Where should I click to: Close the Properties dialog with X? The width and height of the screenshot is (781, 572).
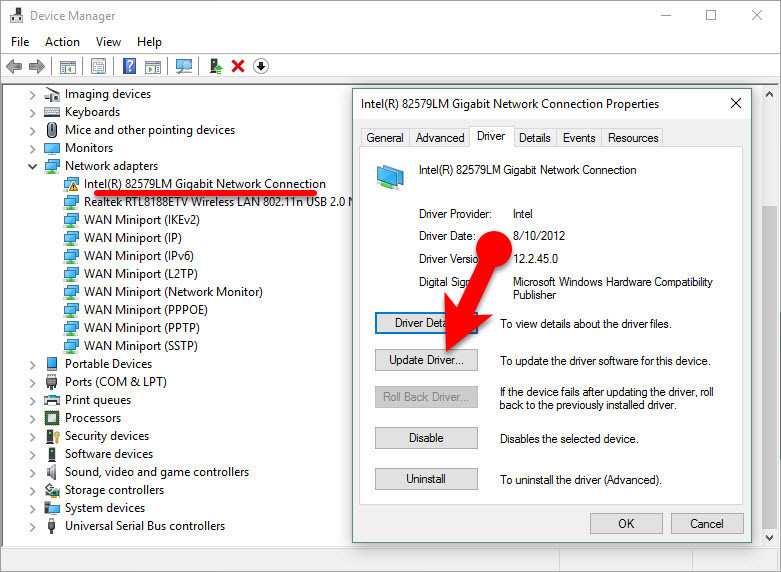pyautogui.click(x=736, y=103)
